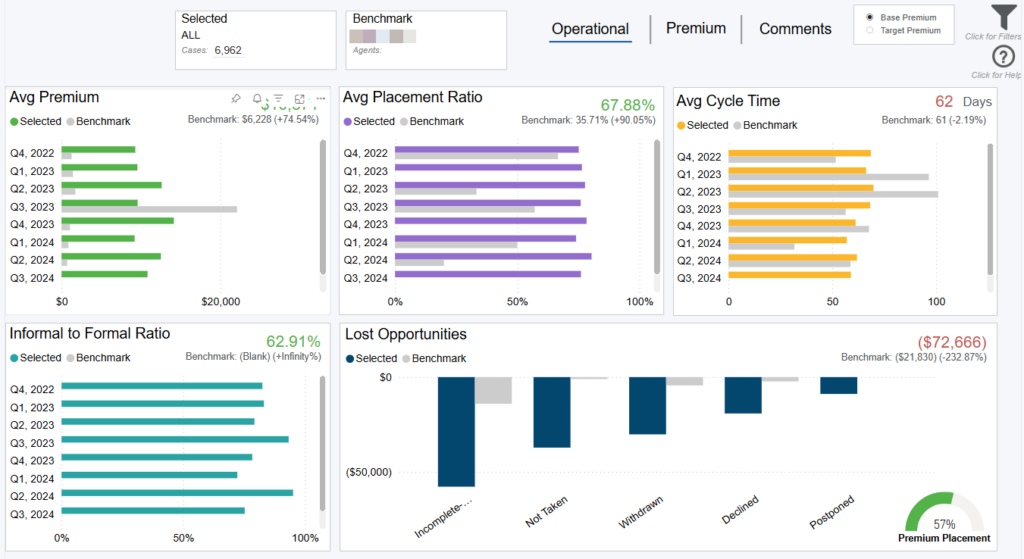Click the Avg Cycle Time chart scrollbar
The width and height of the screenshot is (1024, 559).
(990, 209)
